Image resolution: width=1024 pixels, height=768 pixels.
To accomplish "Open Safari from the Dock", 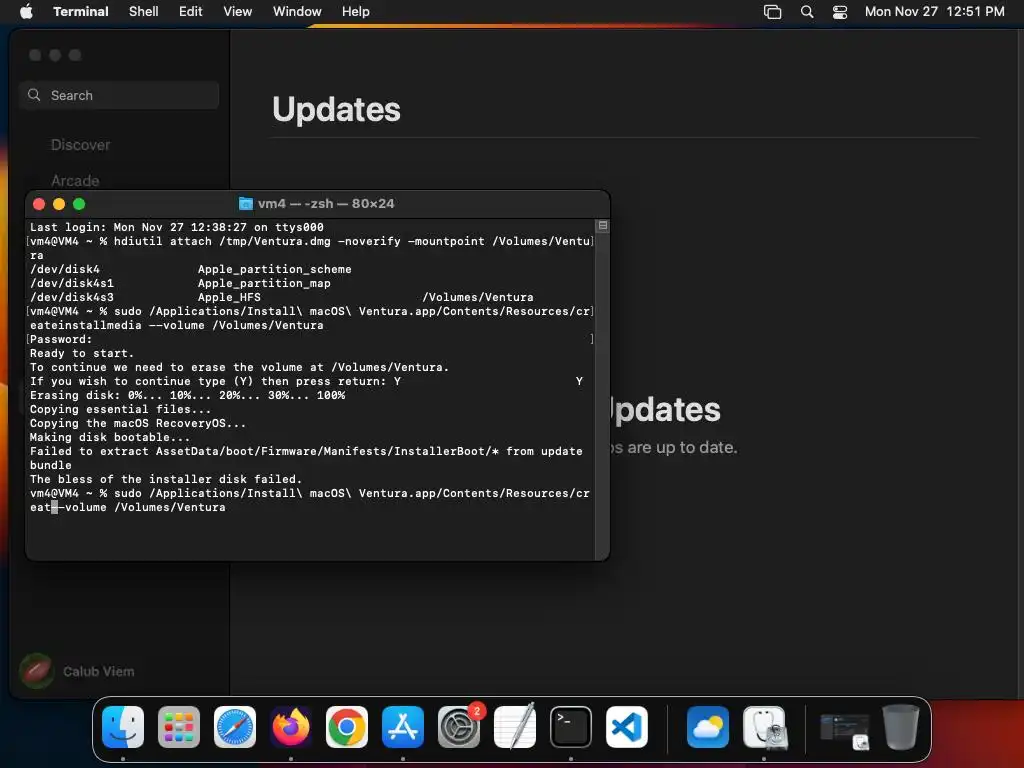I will click(x=235, y=726).
